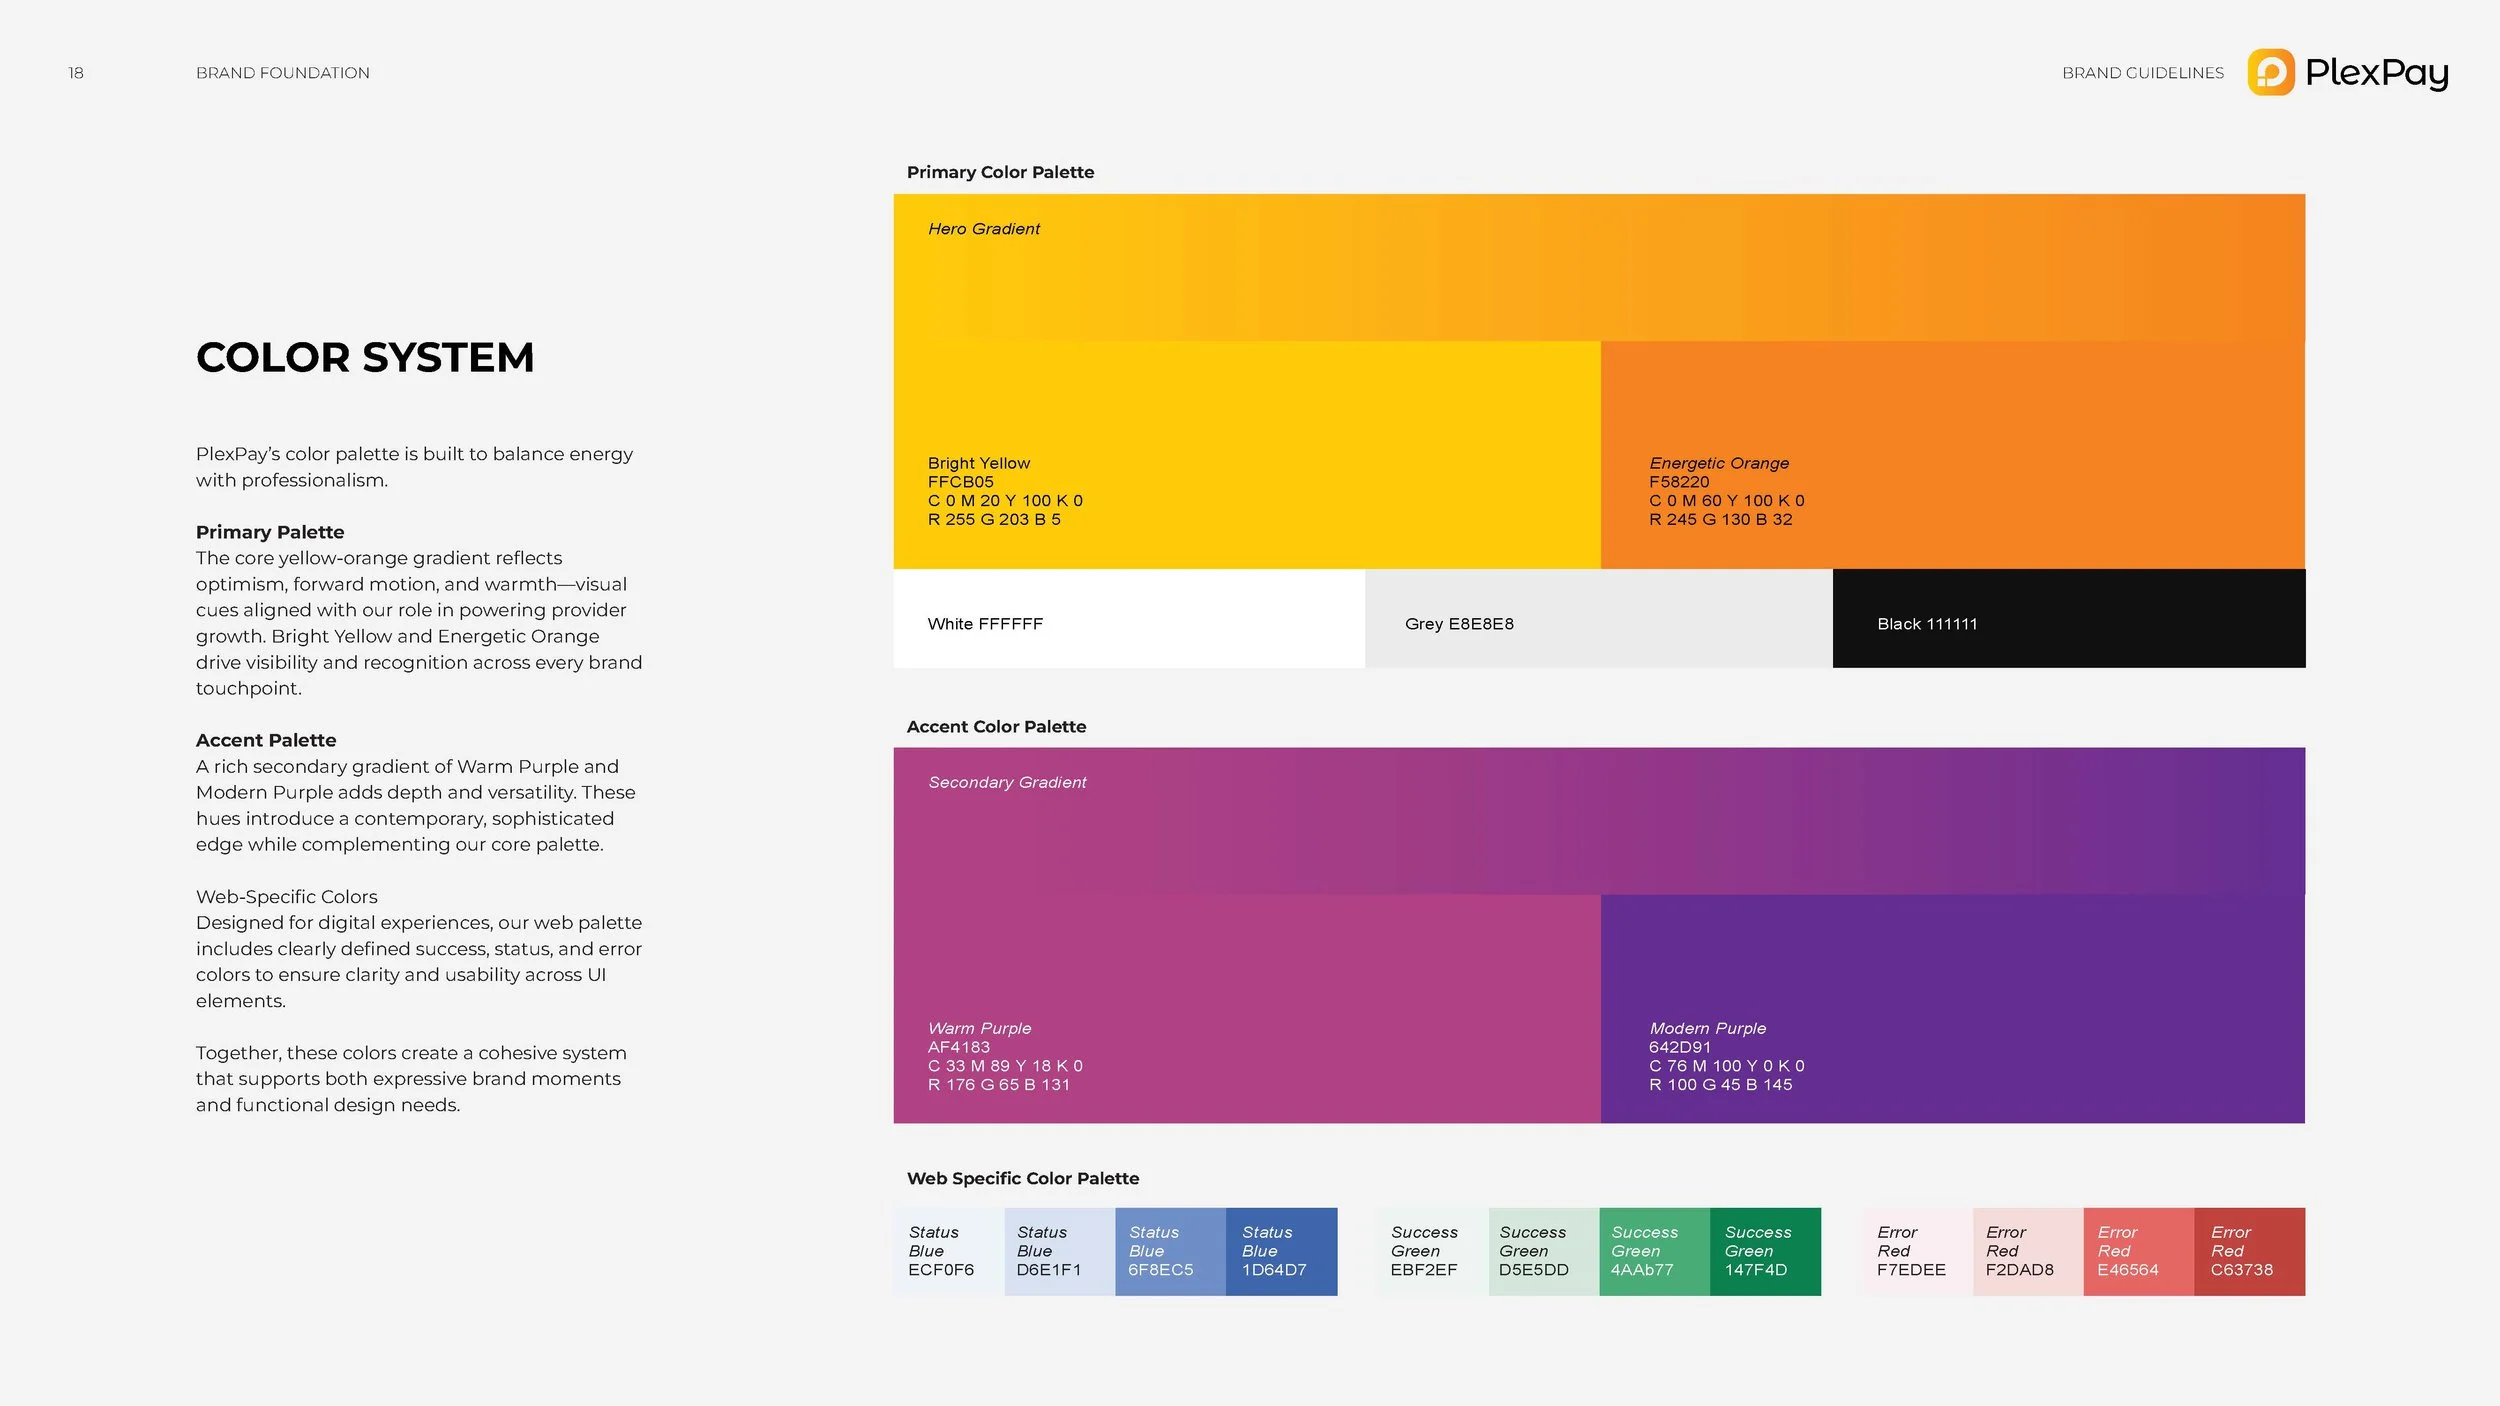
Task: Pick Success Green 4AAb77 swatch
Action: 1655,1251
